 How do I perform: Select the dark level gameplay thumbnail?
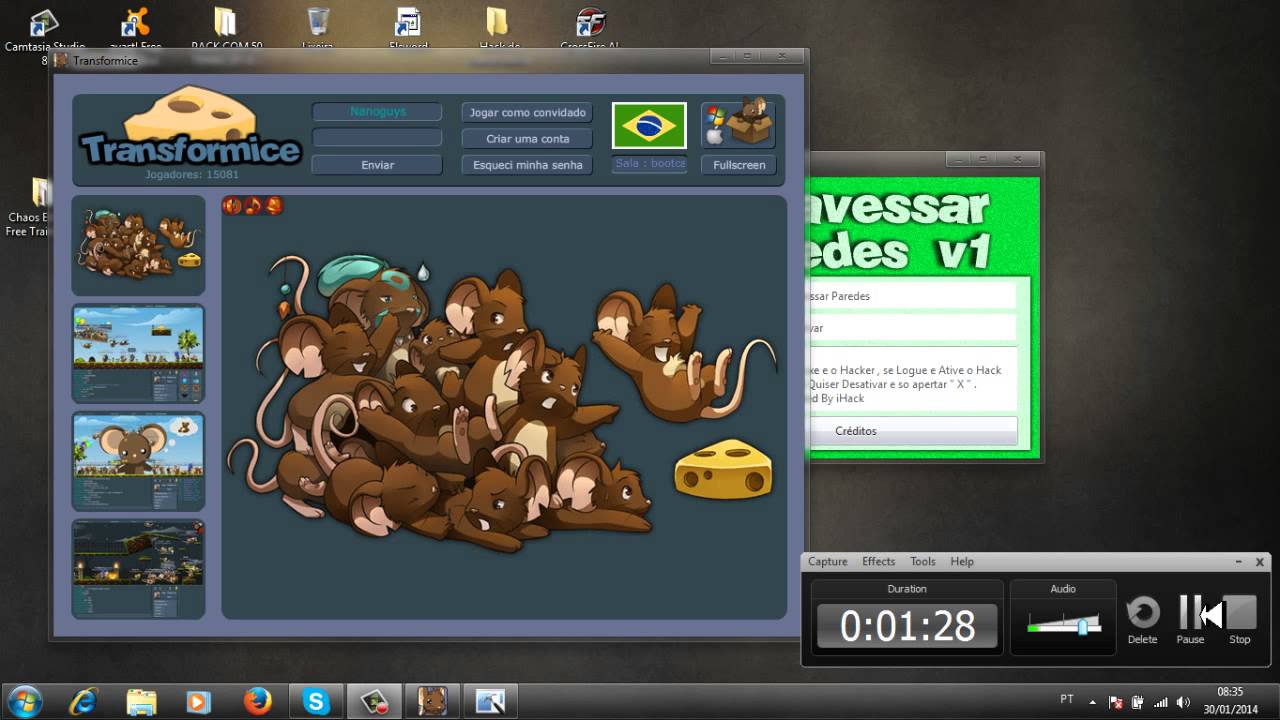click(138, 569)
